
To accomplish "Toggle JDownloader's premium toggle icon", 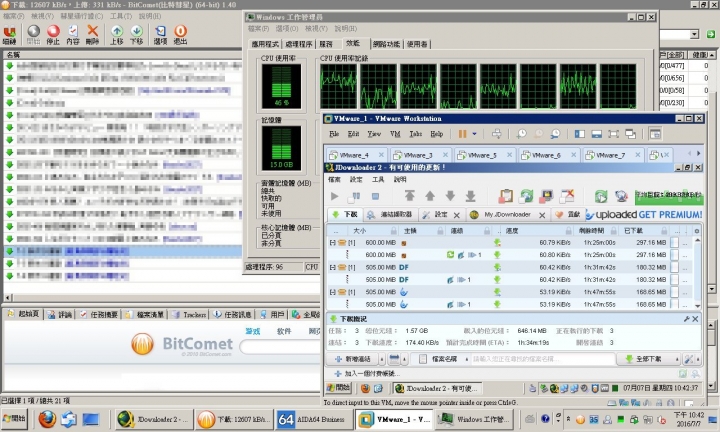I will click(x=546, y=196).
